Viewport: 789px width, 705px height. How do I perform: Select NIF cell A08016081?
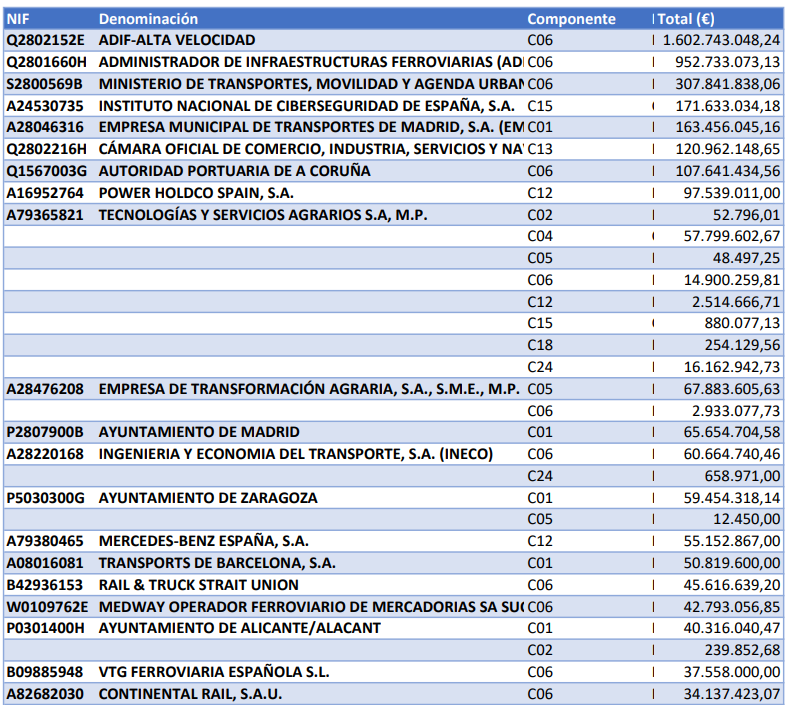tap(45, 563)
